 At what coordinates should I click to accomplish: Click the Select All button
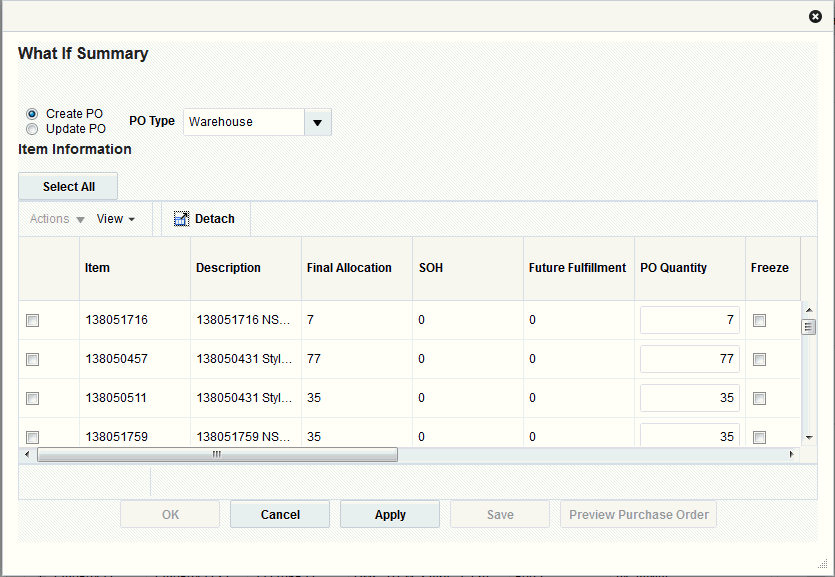[67, 186]
